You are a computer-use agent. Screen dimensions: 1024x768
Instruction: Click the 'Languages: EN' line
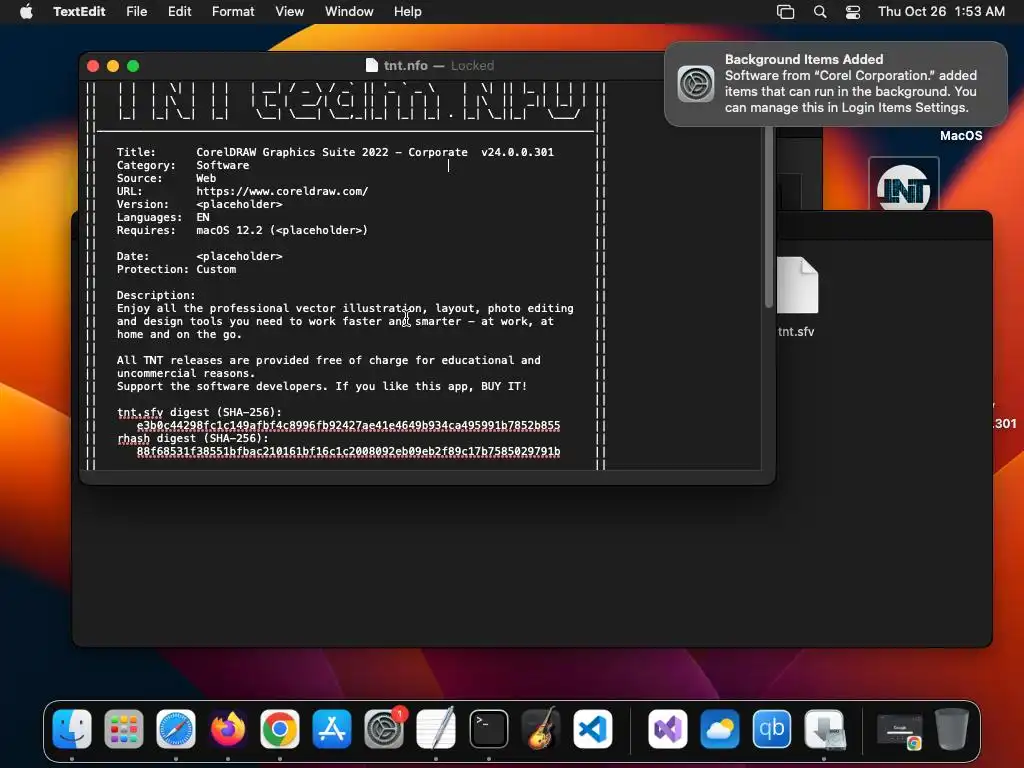click(163, 217)
